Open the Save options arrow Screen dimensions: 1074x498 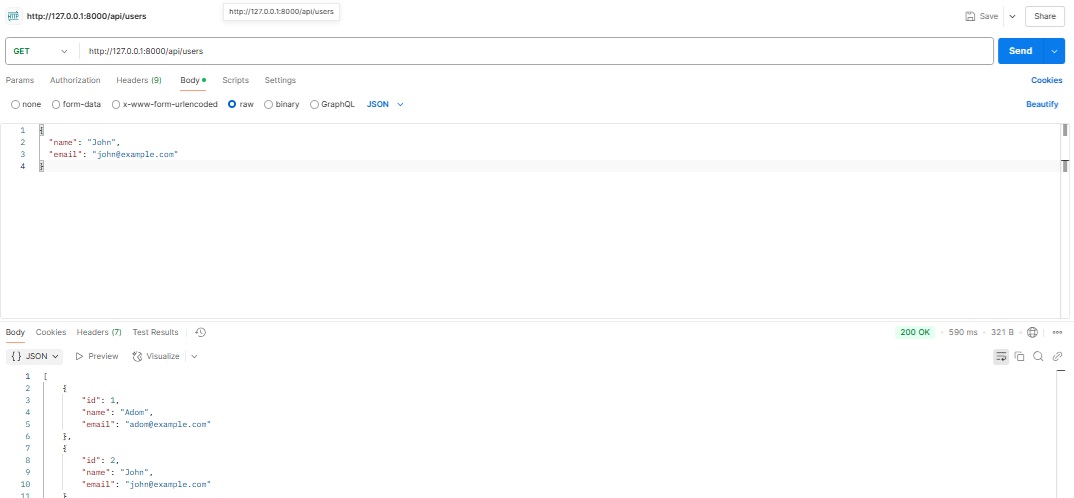coord(1012,16)
